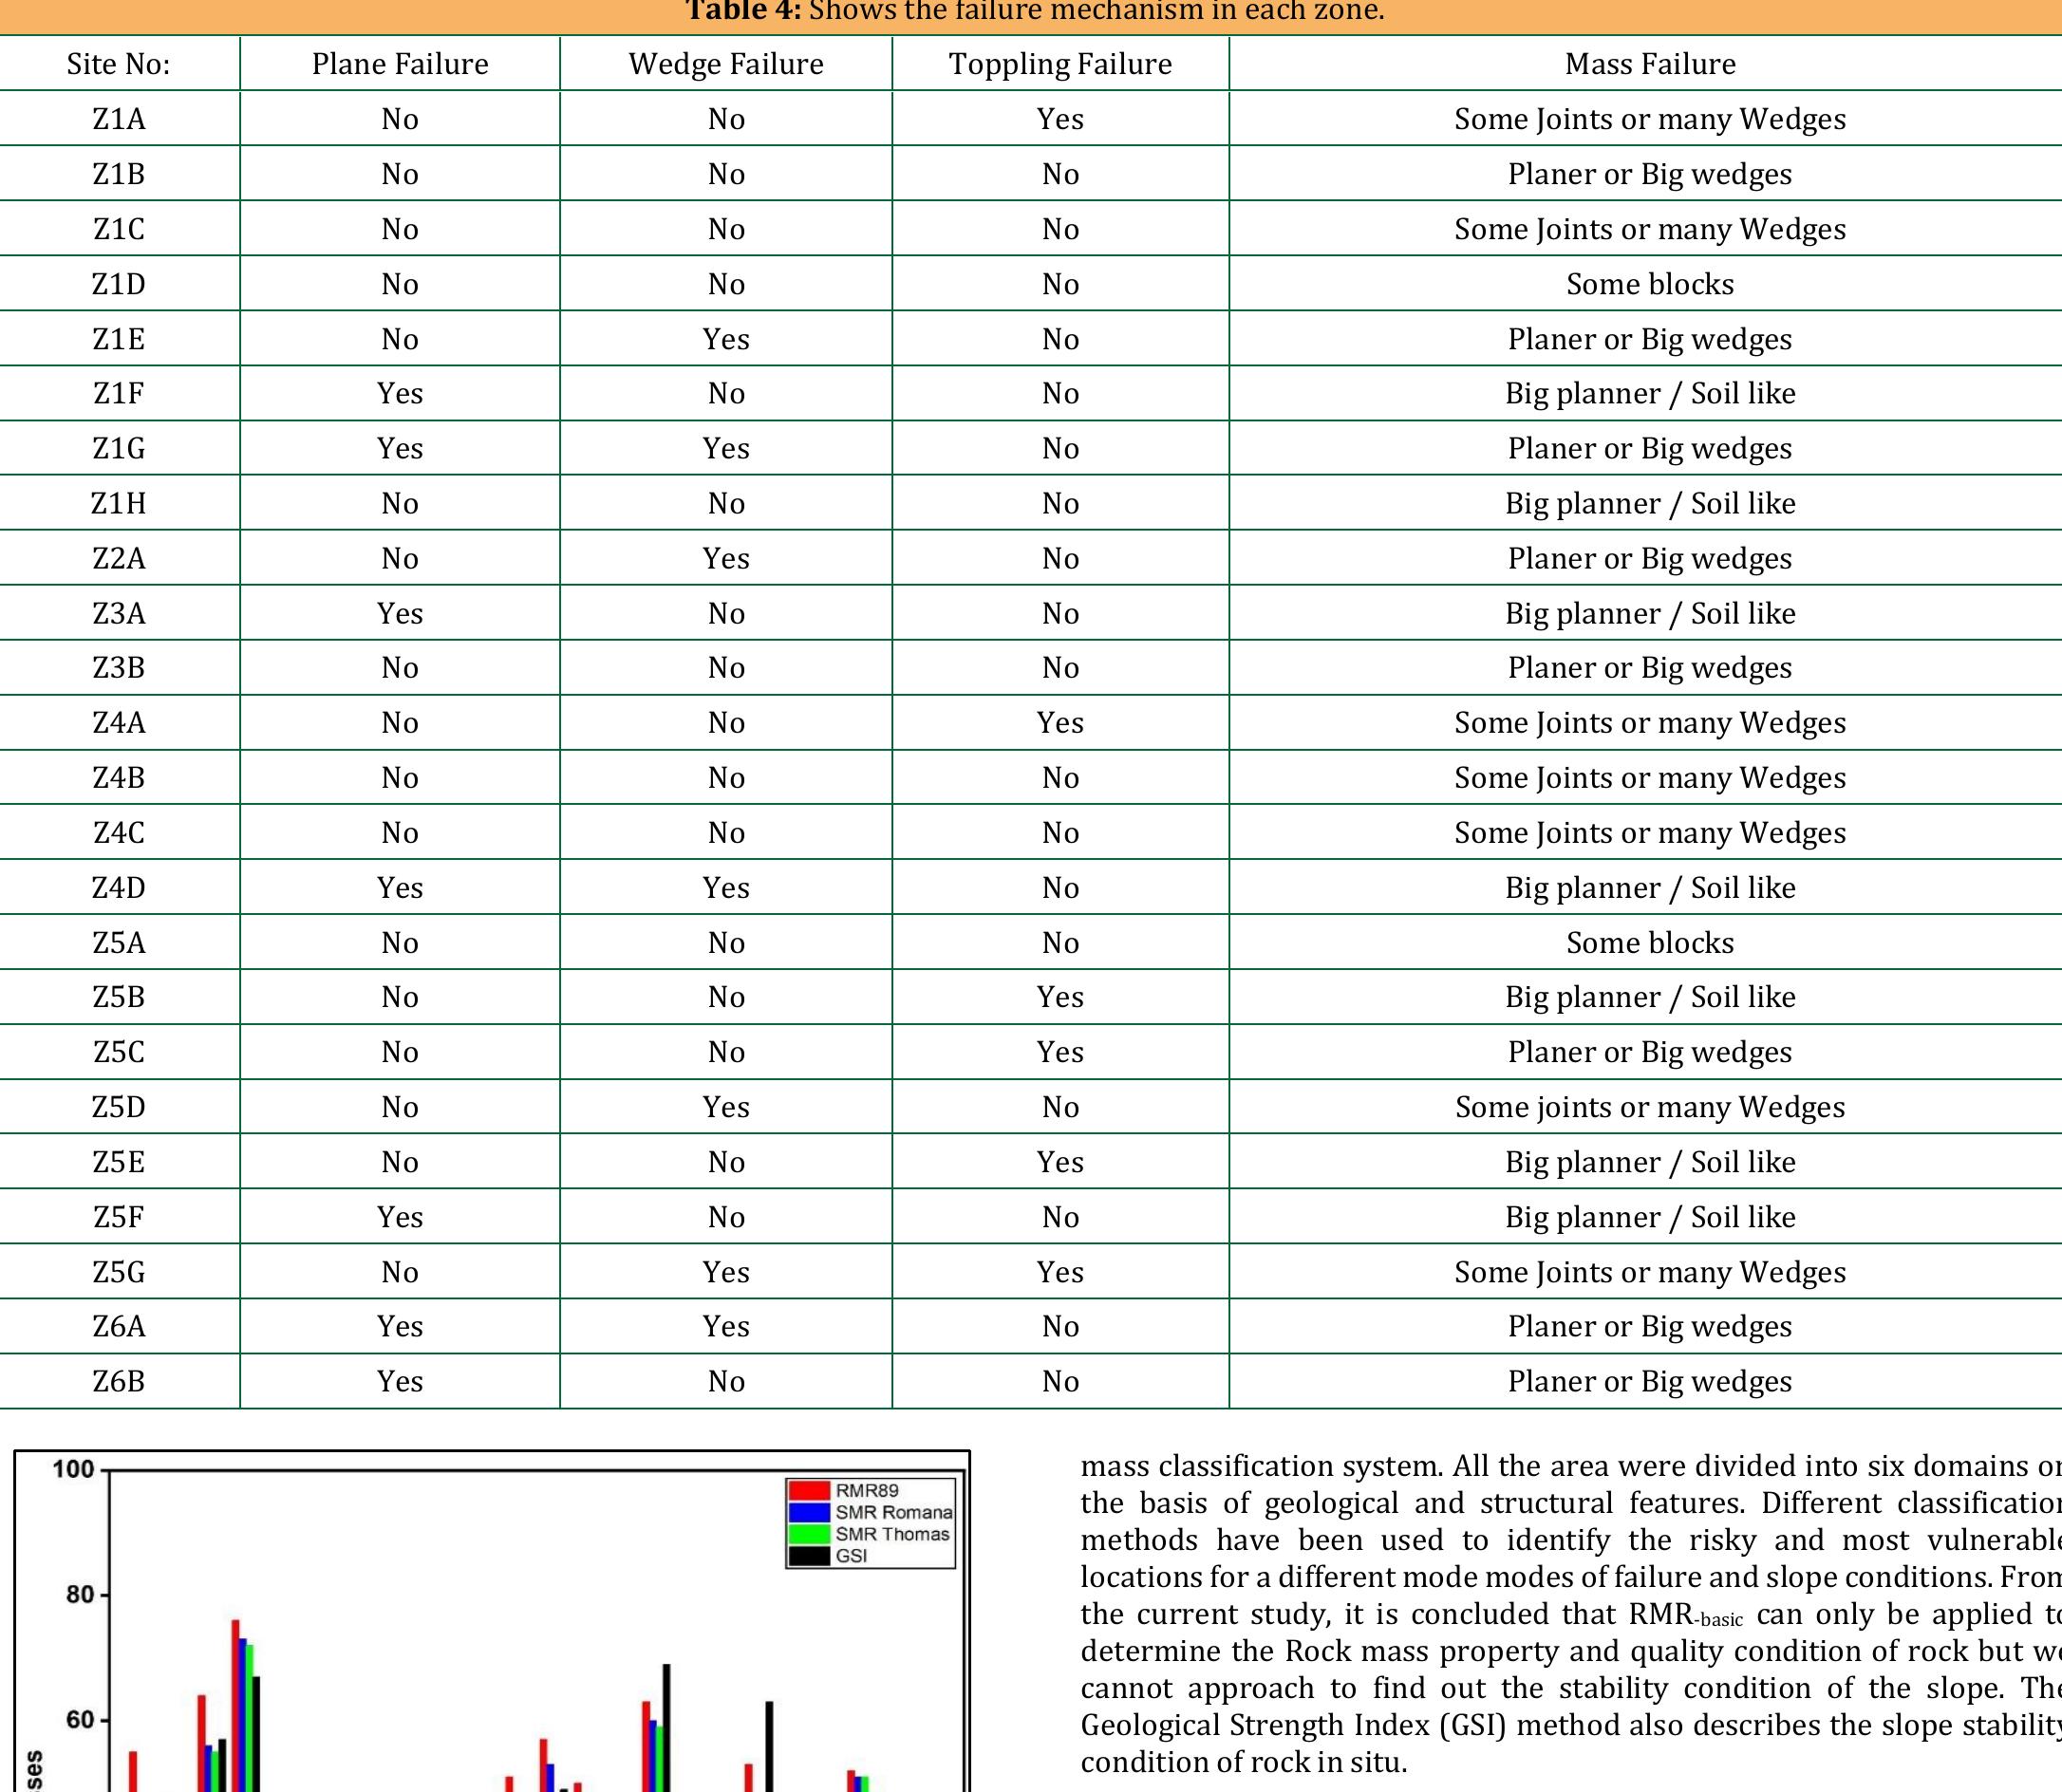
Task: Click "Big planner / Soil like" in row Z1H
Action: tap(1650, 503)
